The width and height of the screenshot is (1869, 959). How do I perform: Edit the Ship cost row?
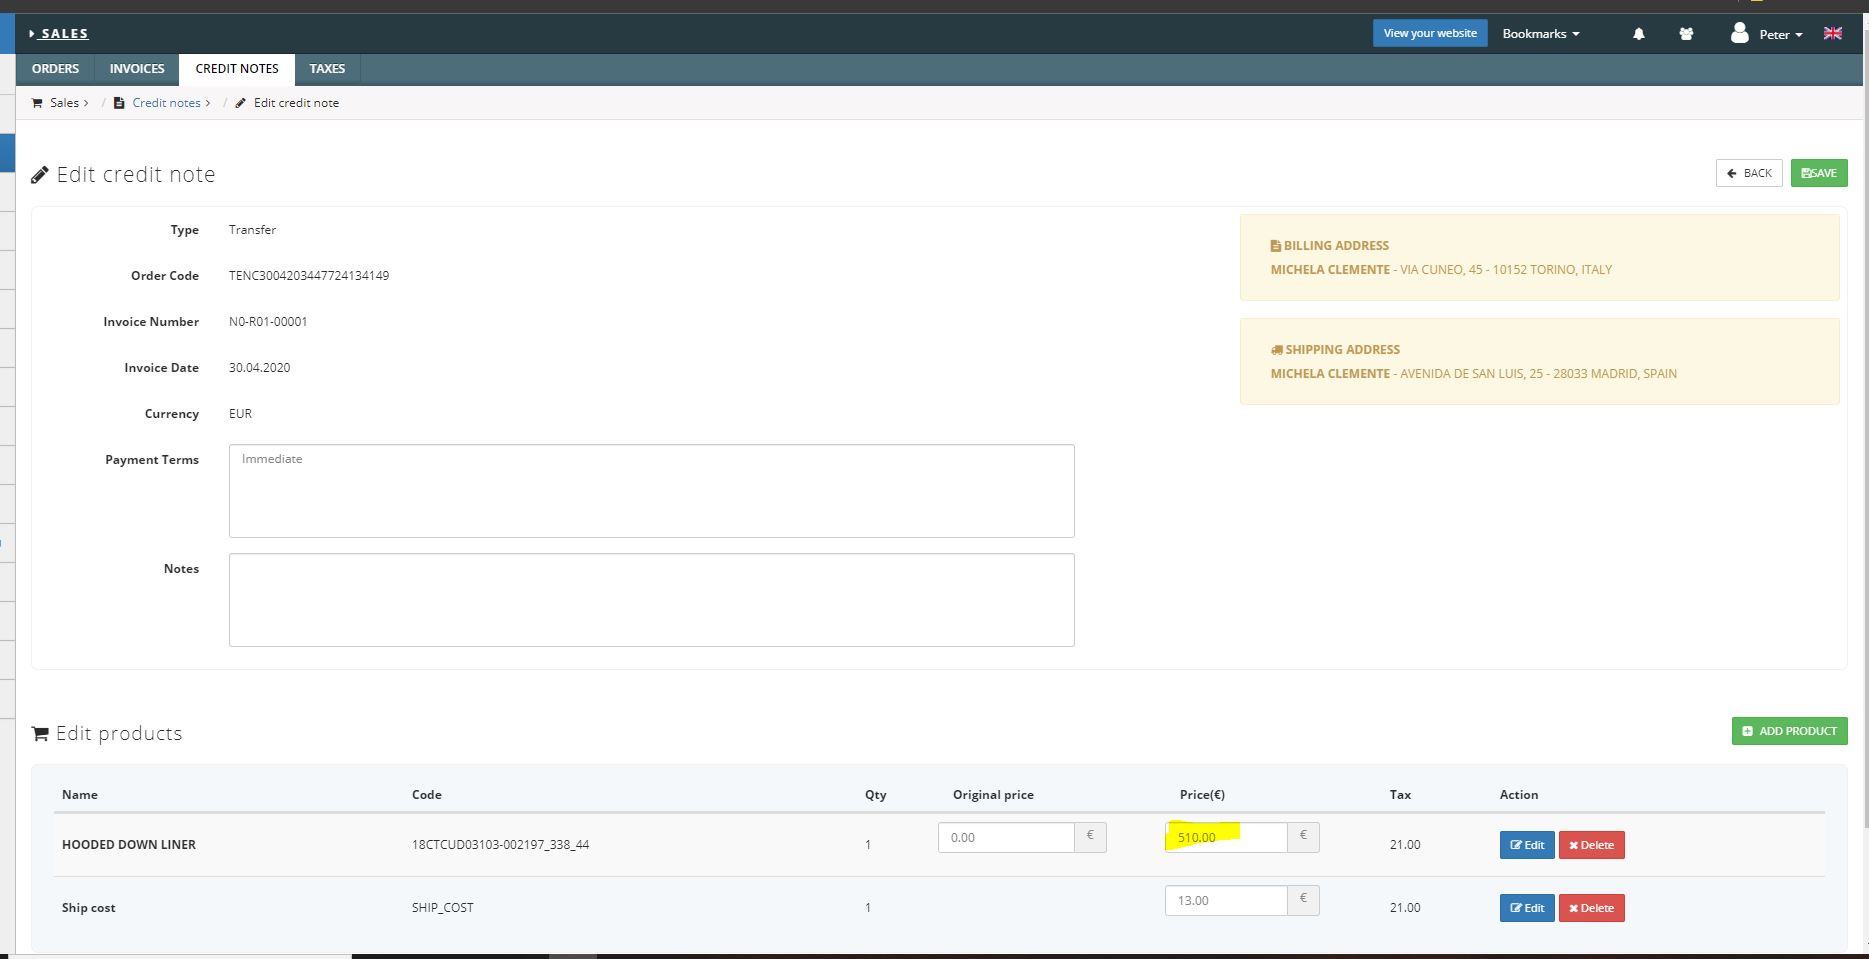(1527, 908)
